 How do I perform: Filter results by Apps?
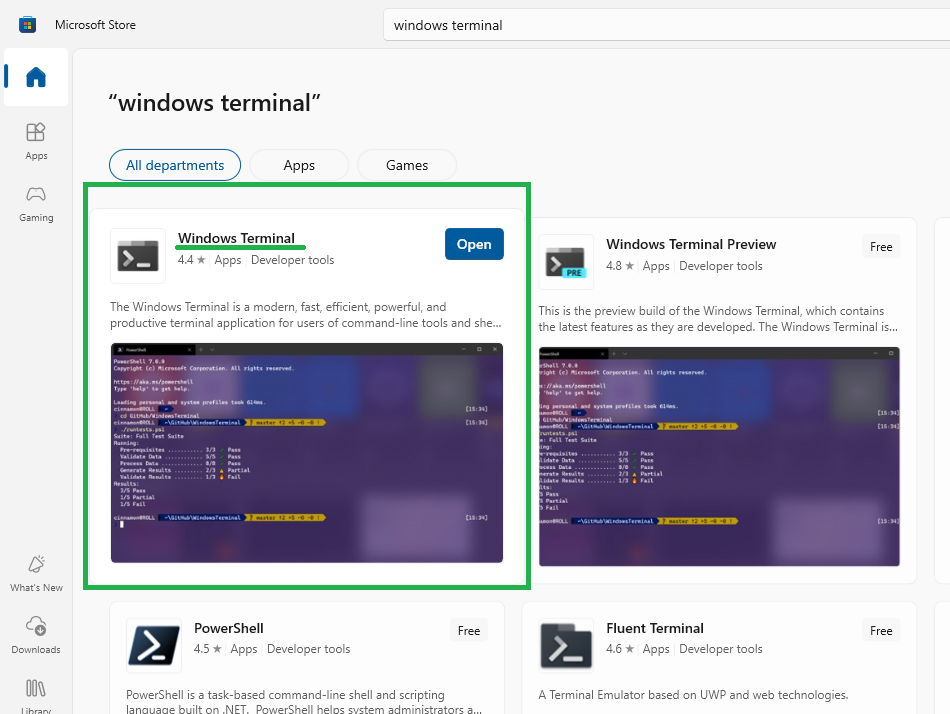(299, 165)
